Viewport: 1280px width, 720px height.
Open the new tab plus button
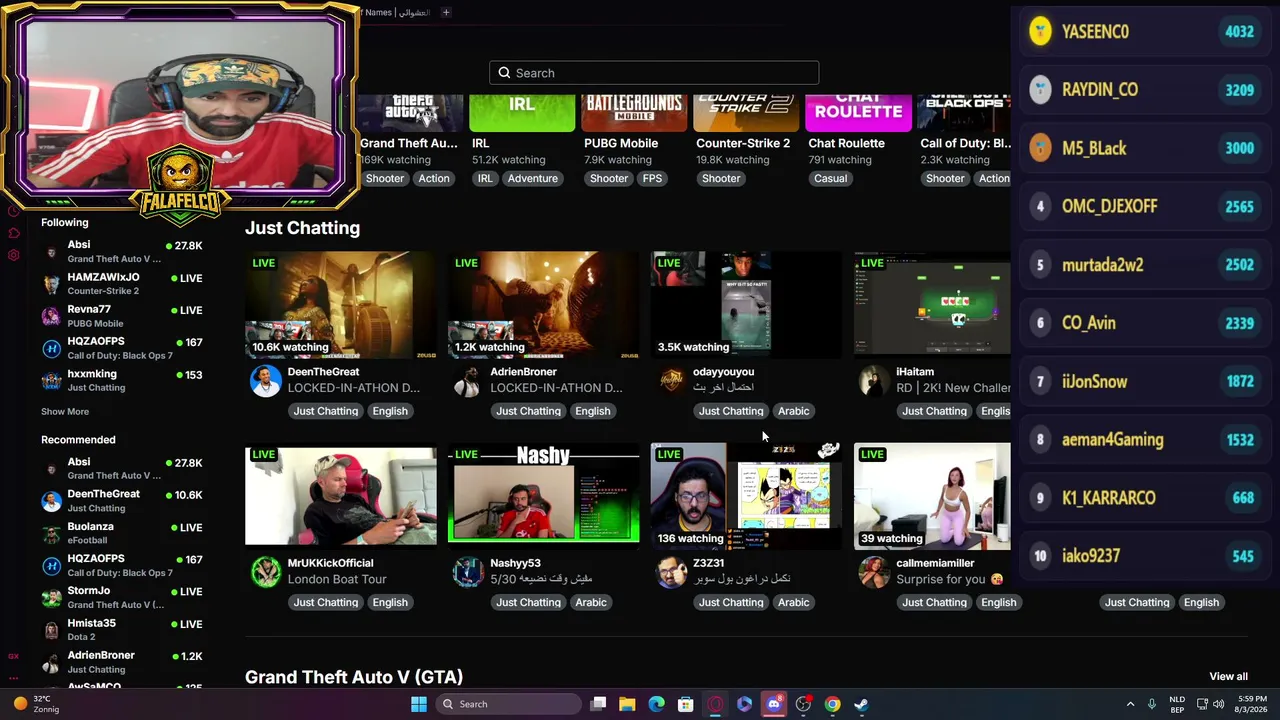446,12
